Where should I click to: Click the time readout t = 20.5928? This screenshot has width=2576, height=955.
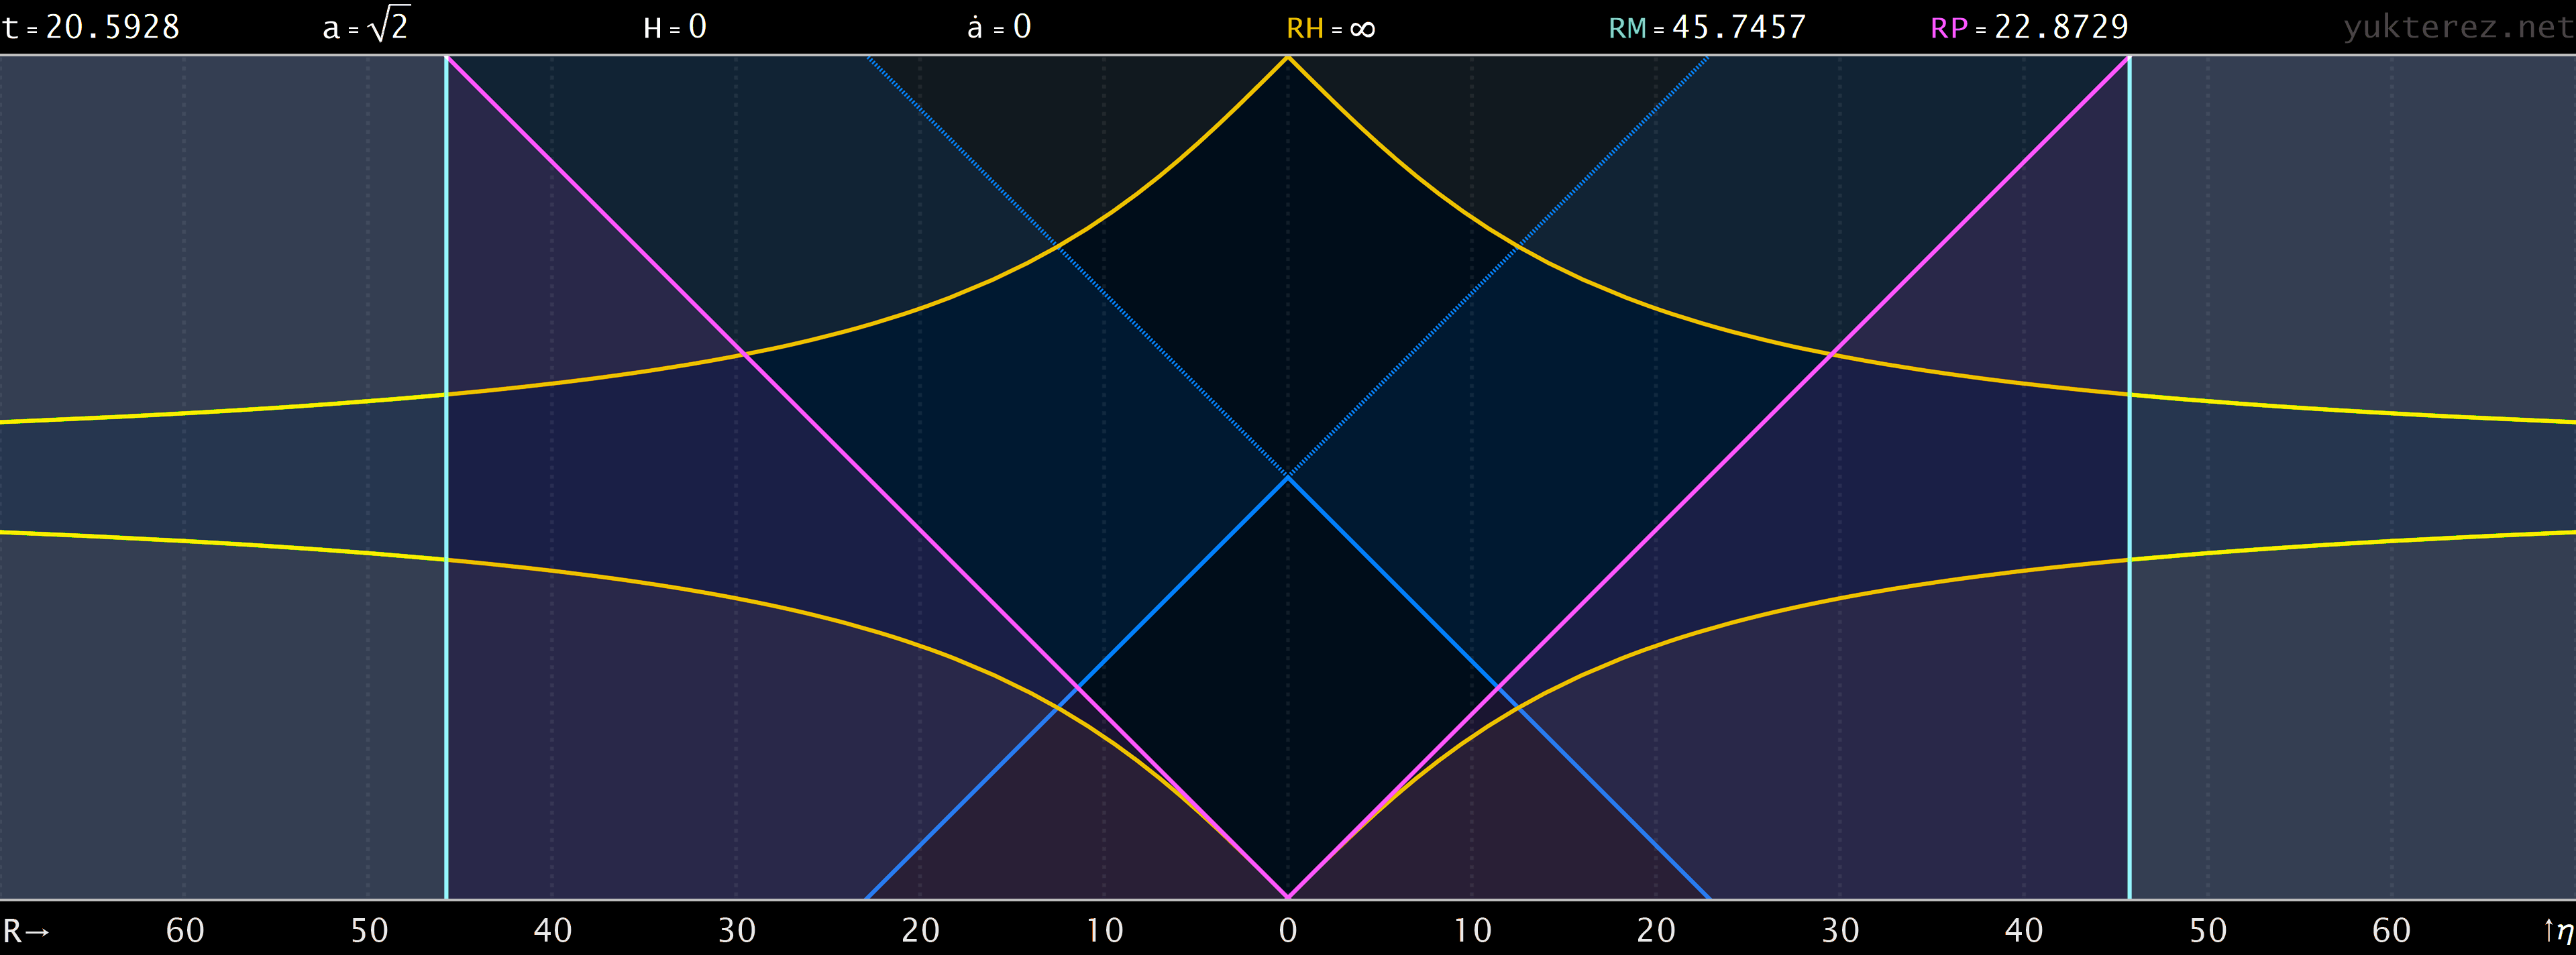click(x=91, y=27)
